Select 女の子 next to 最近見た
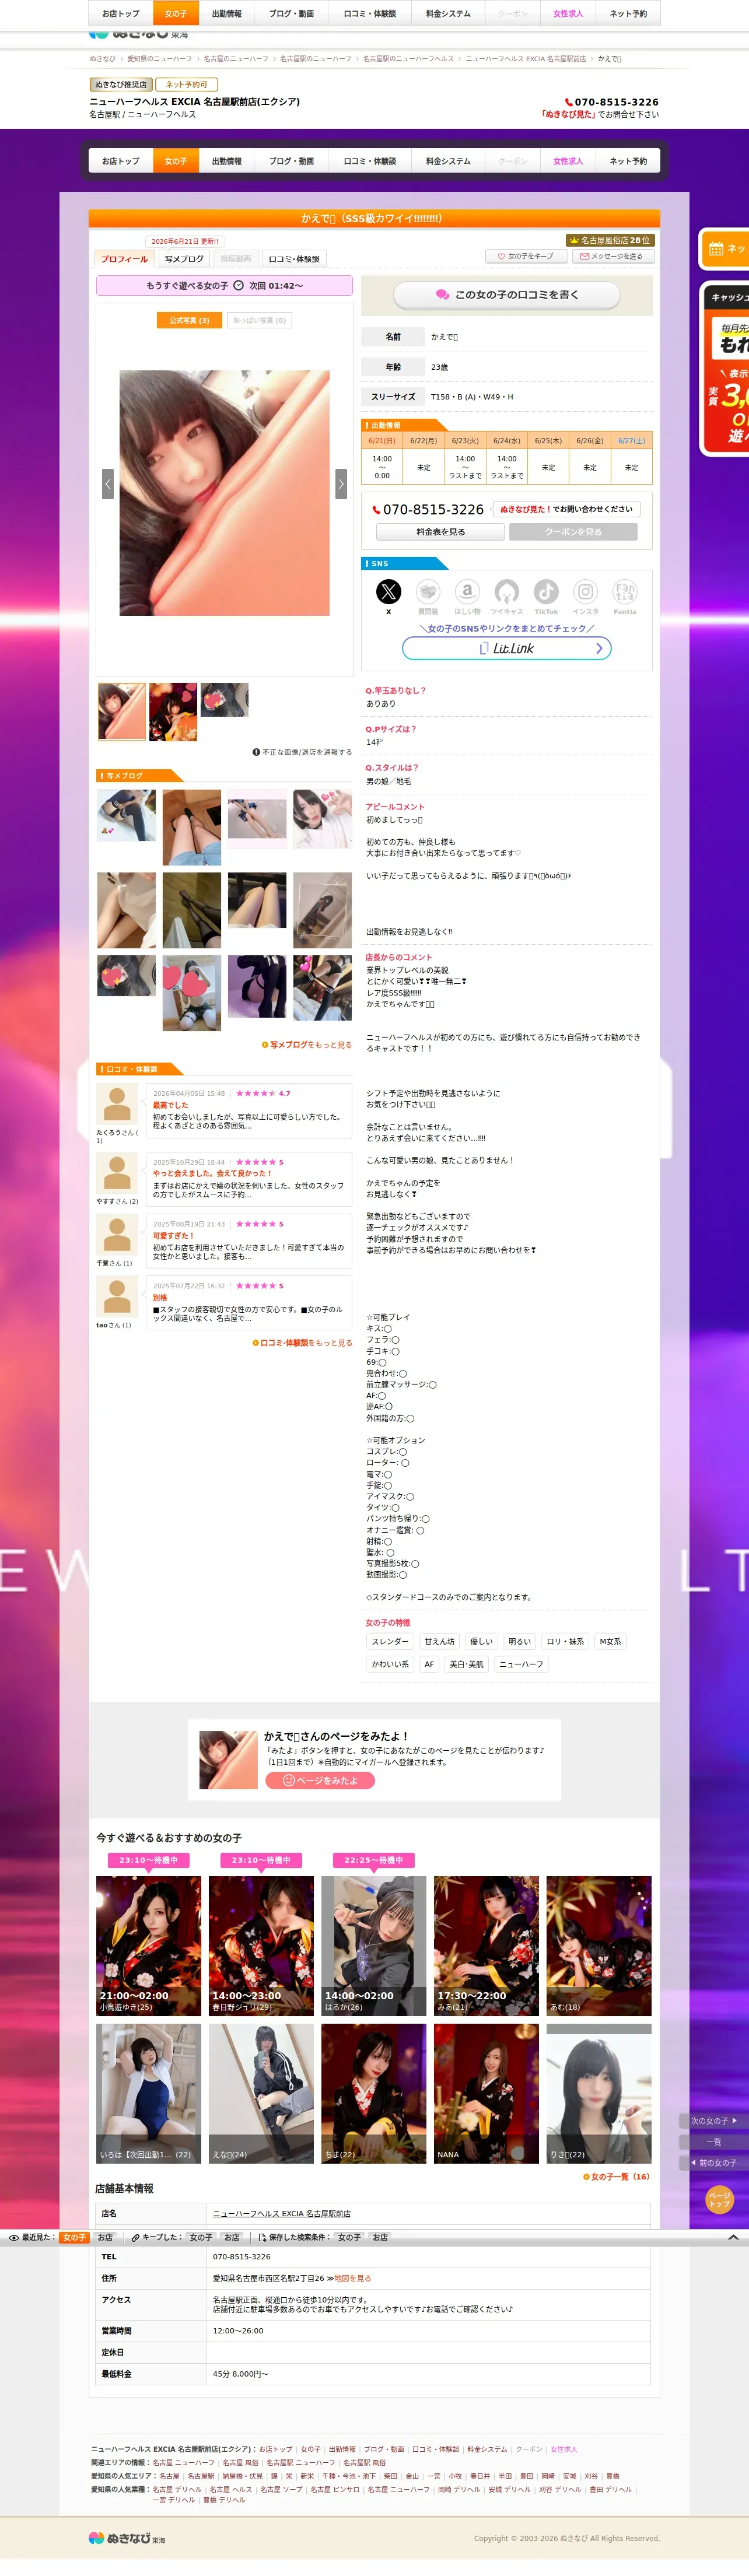Screen dimensions: 749x2576 (74, 2237)
